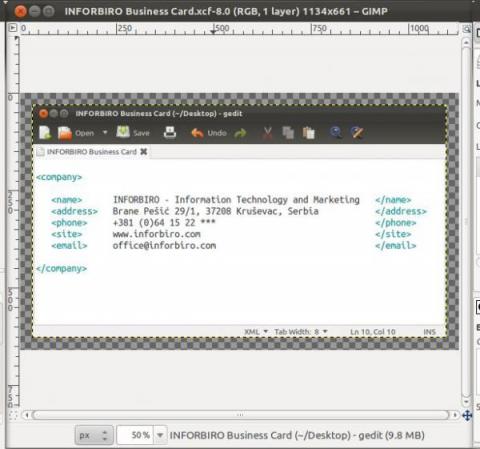Click the </email> closing tag
This screenshot has height=449, width=480.
tap(396, 245)
